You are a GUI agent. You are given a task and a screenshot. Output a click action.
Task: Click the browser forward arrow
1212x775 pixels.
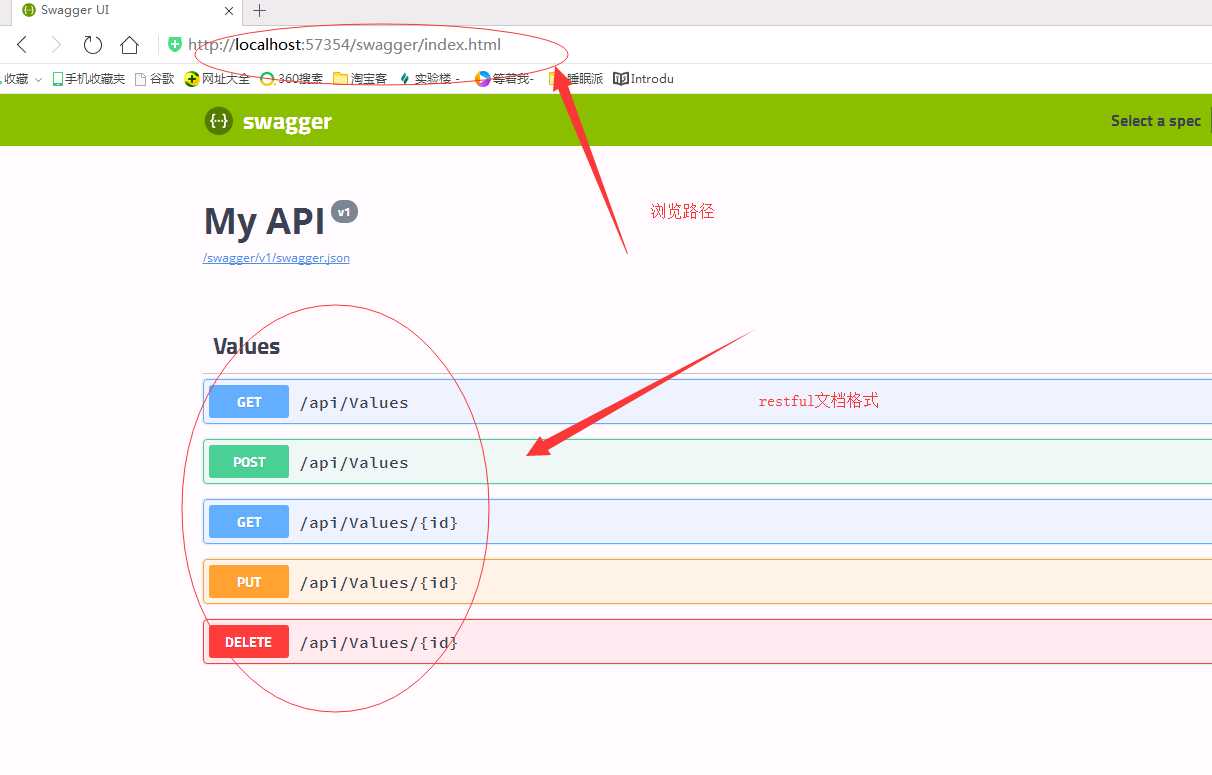coord(56,44)
